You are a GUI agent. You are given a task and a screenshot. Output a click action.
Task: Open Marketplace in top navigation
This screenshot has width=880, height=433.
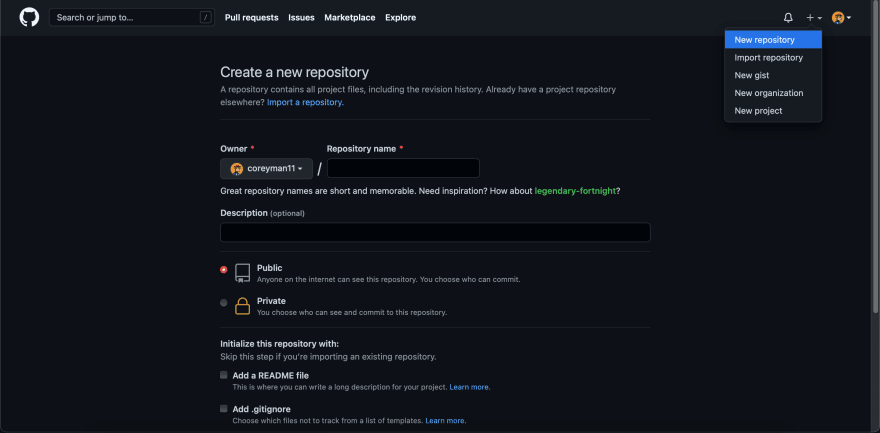tap(350, 17)
